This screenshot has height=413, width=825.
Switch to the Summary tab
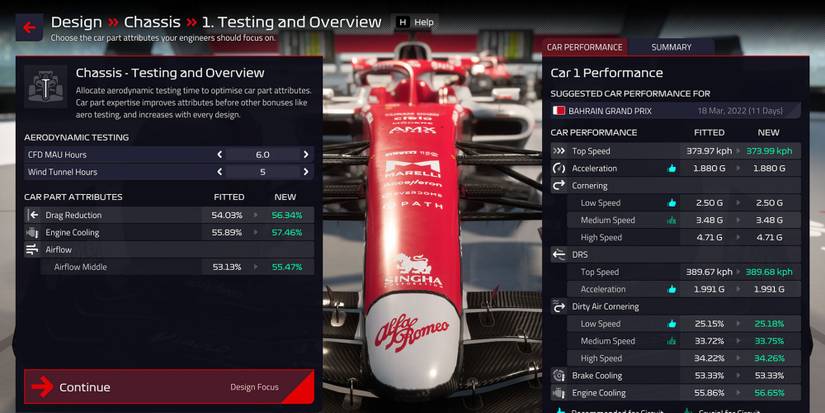point(671,47)
